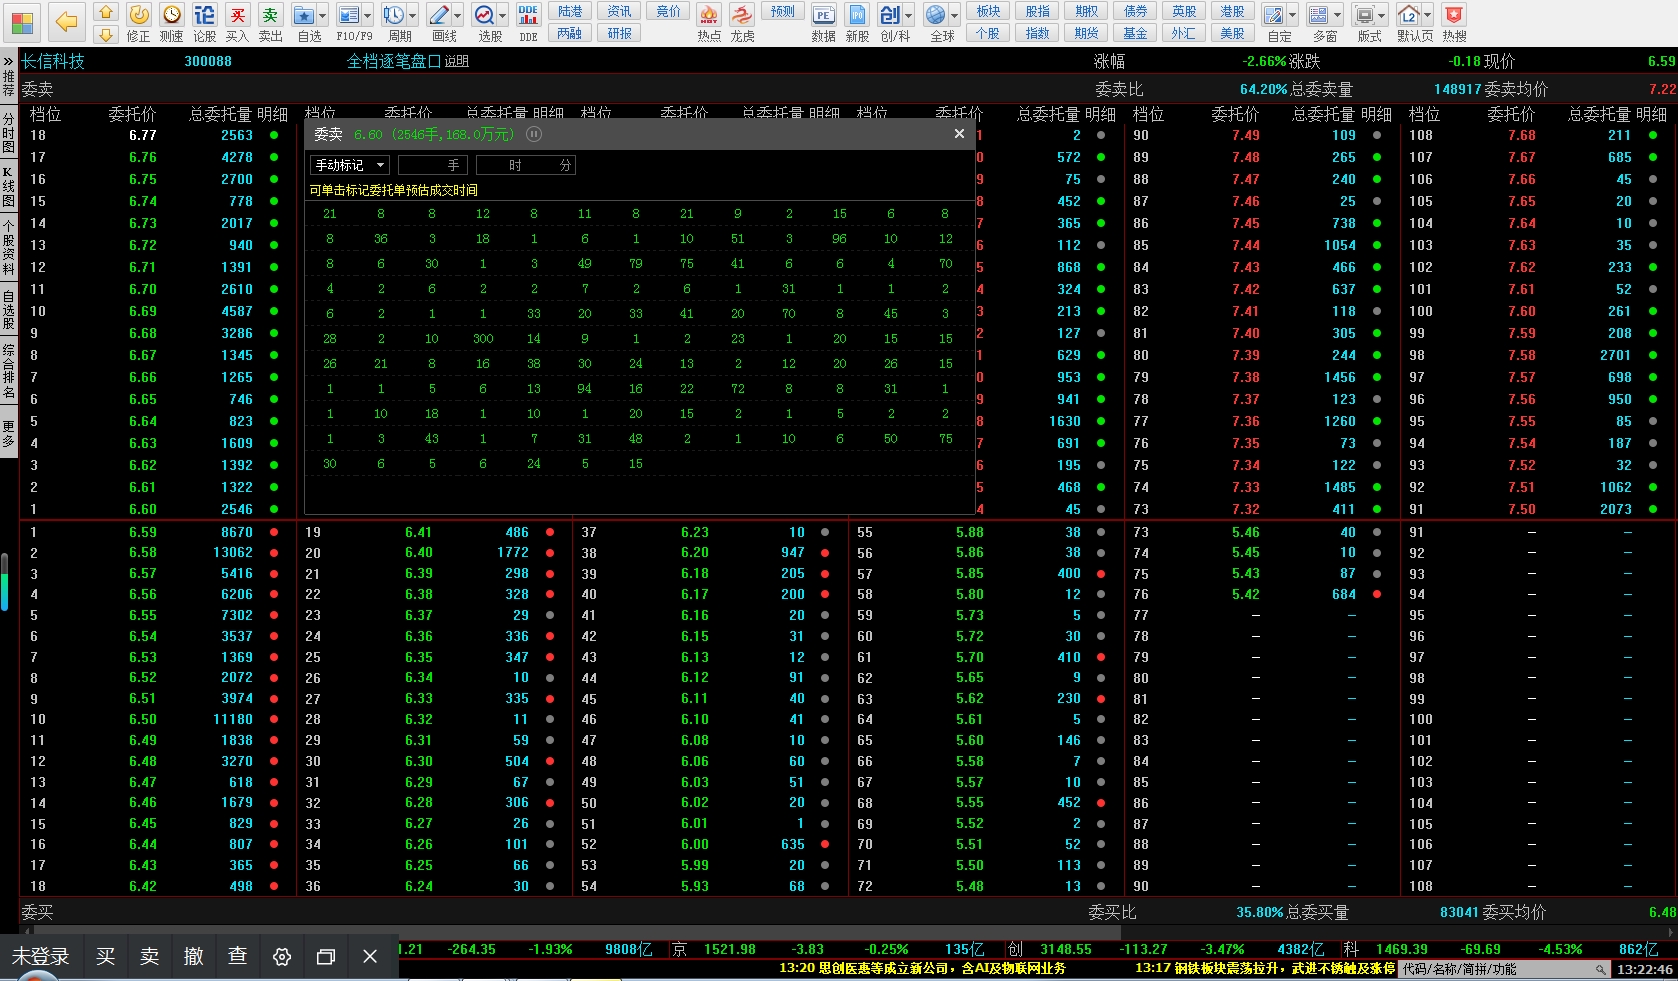Click the 竞价 auction button
1678x981 pixels.
coord(668,12)
